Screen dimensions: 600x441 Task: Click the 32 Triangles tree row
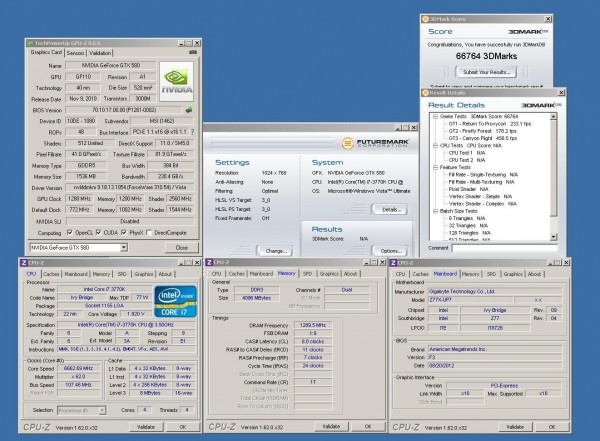click(x=468, y=225)
